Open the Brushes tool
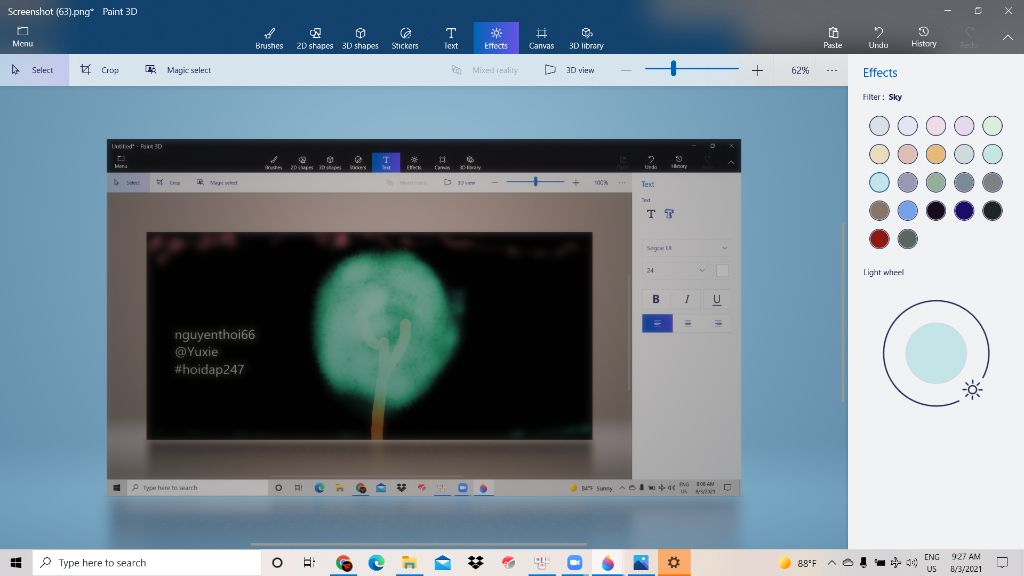 click(269, 38)
